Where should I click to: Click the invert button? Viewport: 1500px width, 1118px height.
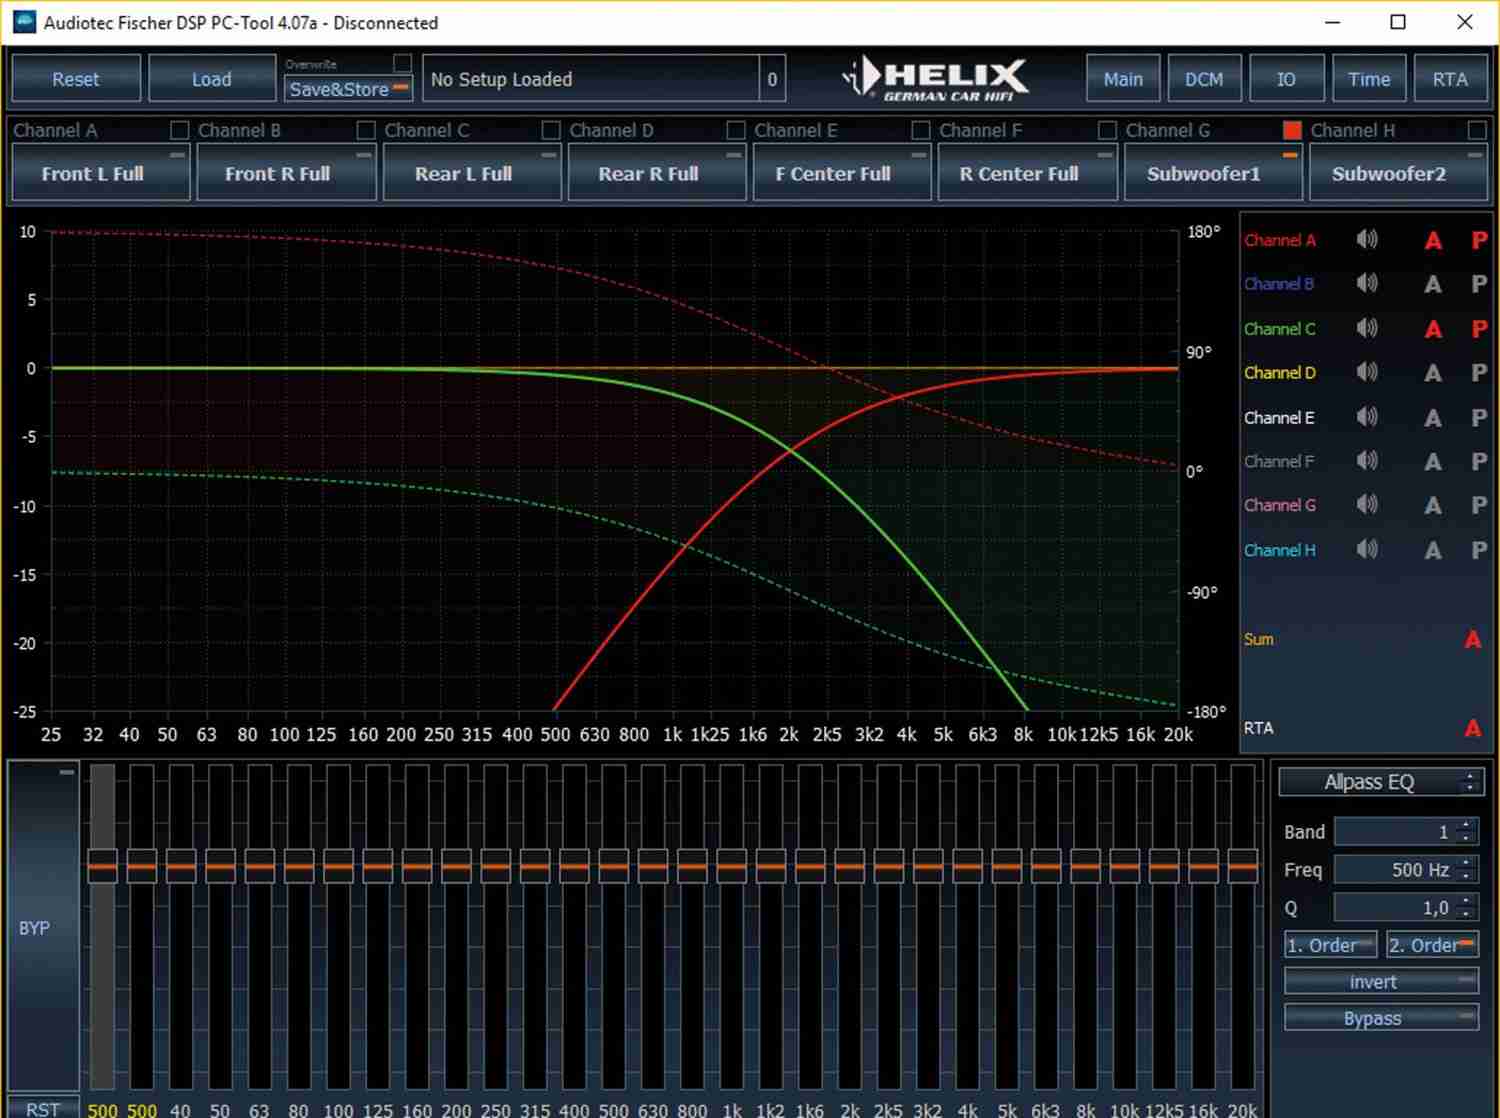(x=1381, y=982)
